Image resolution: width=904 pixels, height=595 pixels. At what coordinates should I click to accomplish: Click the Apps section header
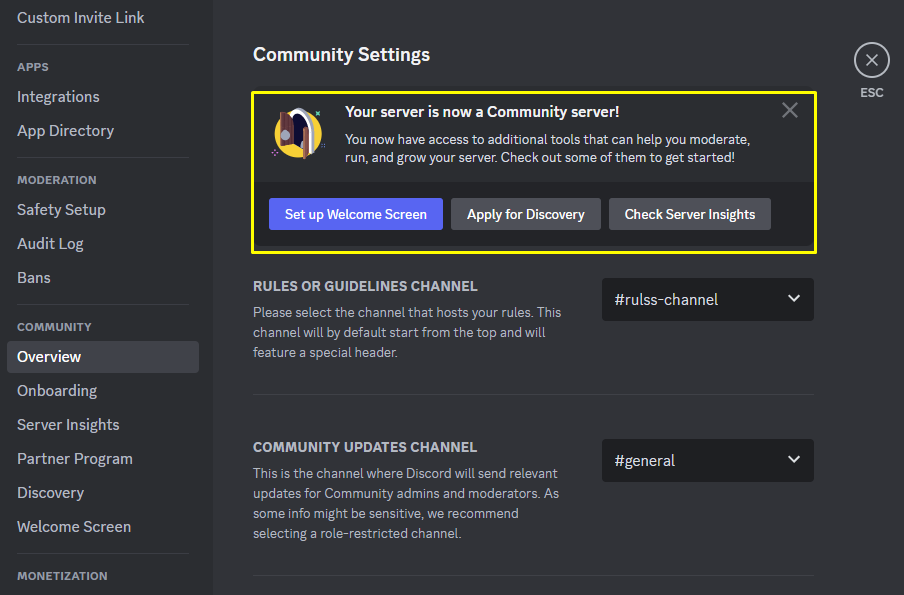pyautogui.click(x=33, y=67)
